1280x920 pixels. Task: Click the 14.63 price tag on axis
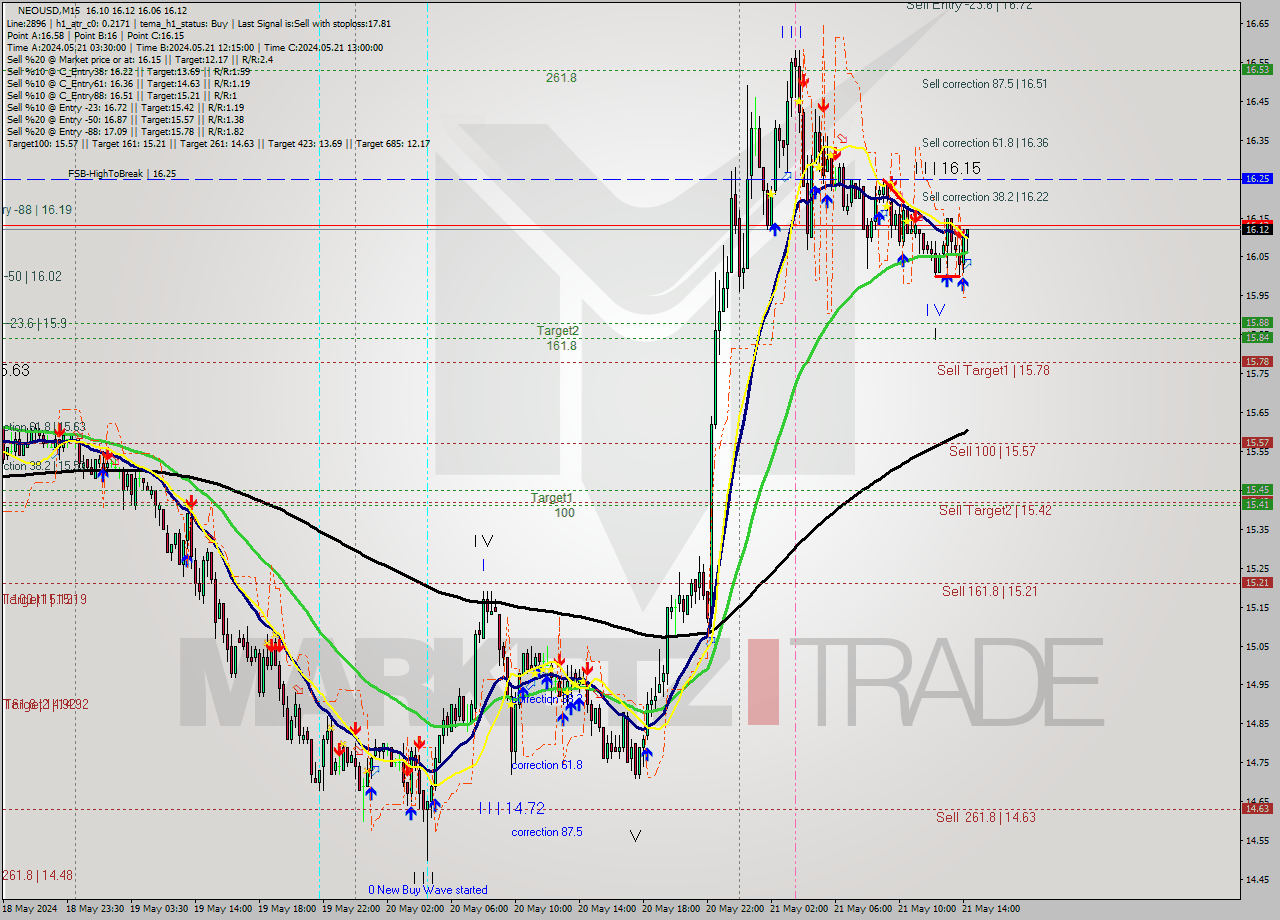tap(1256, 808)
